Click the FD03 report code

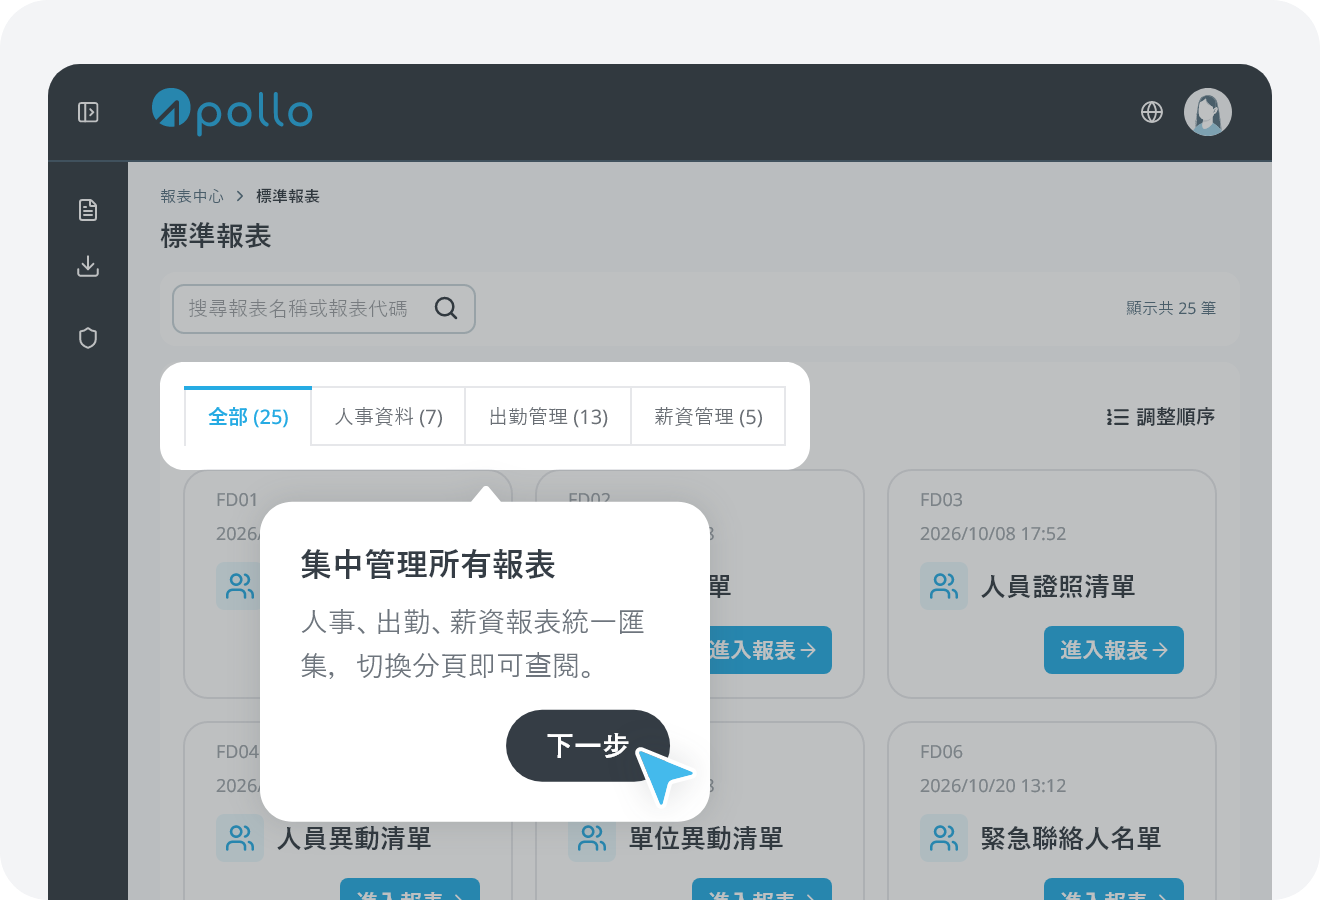pyautogui.click(x=941, y=500)
